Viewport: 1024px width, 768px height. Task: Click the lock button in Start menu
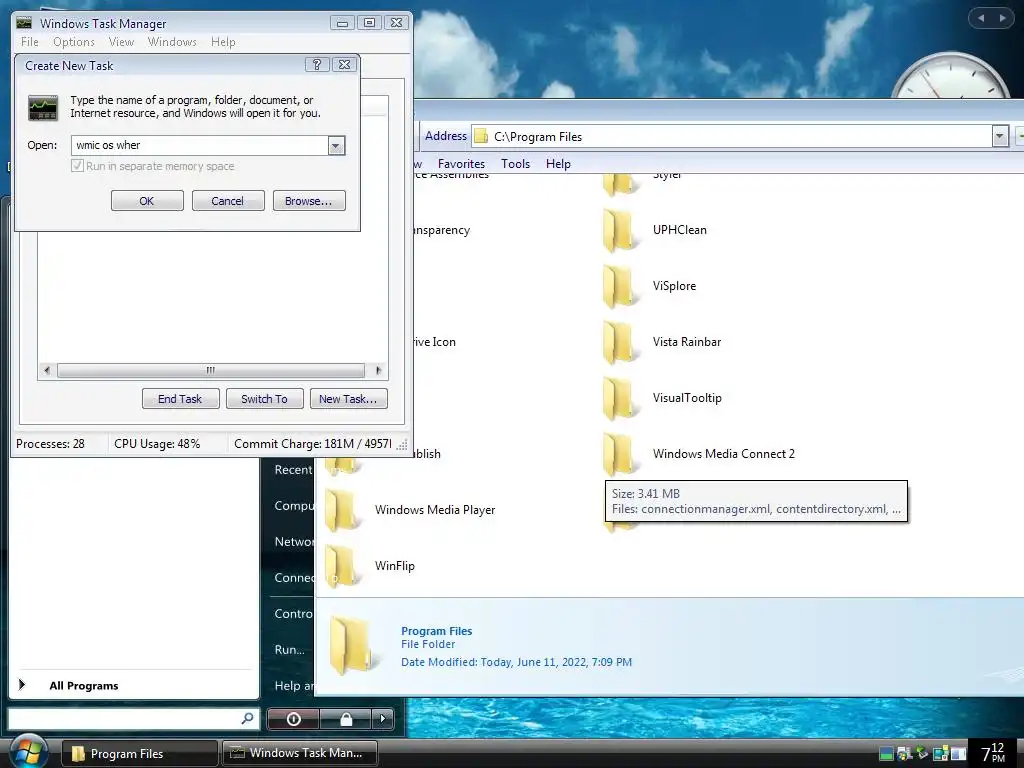[x=345, y=719]
